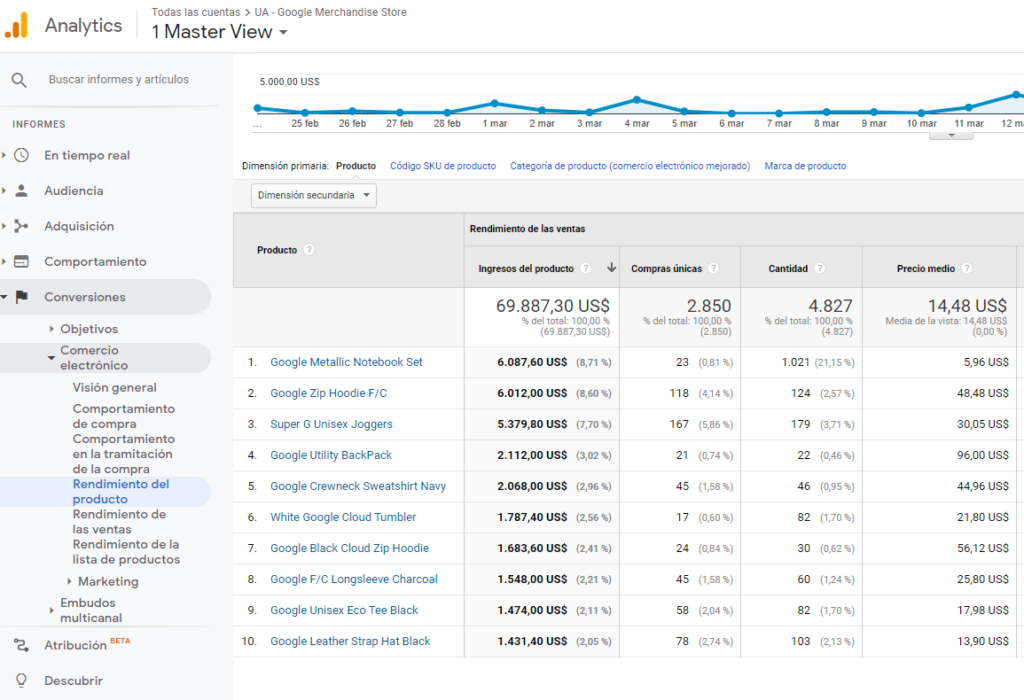Click the Descubrir lightbulb icon
Image resolution: width=1024 pixels, height=700 pixels.
point(22,680)
